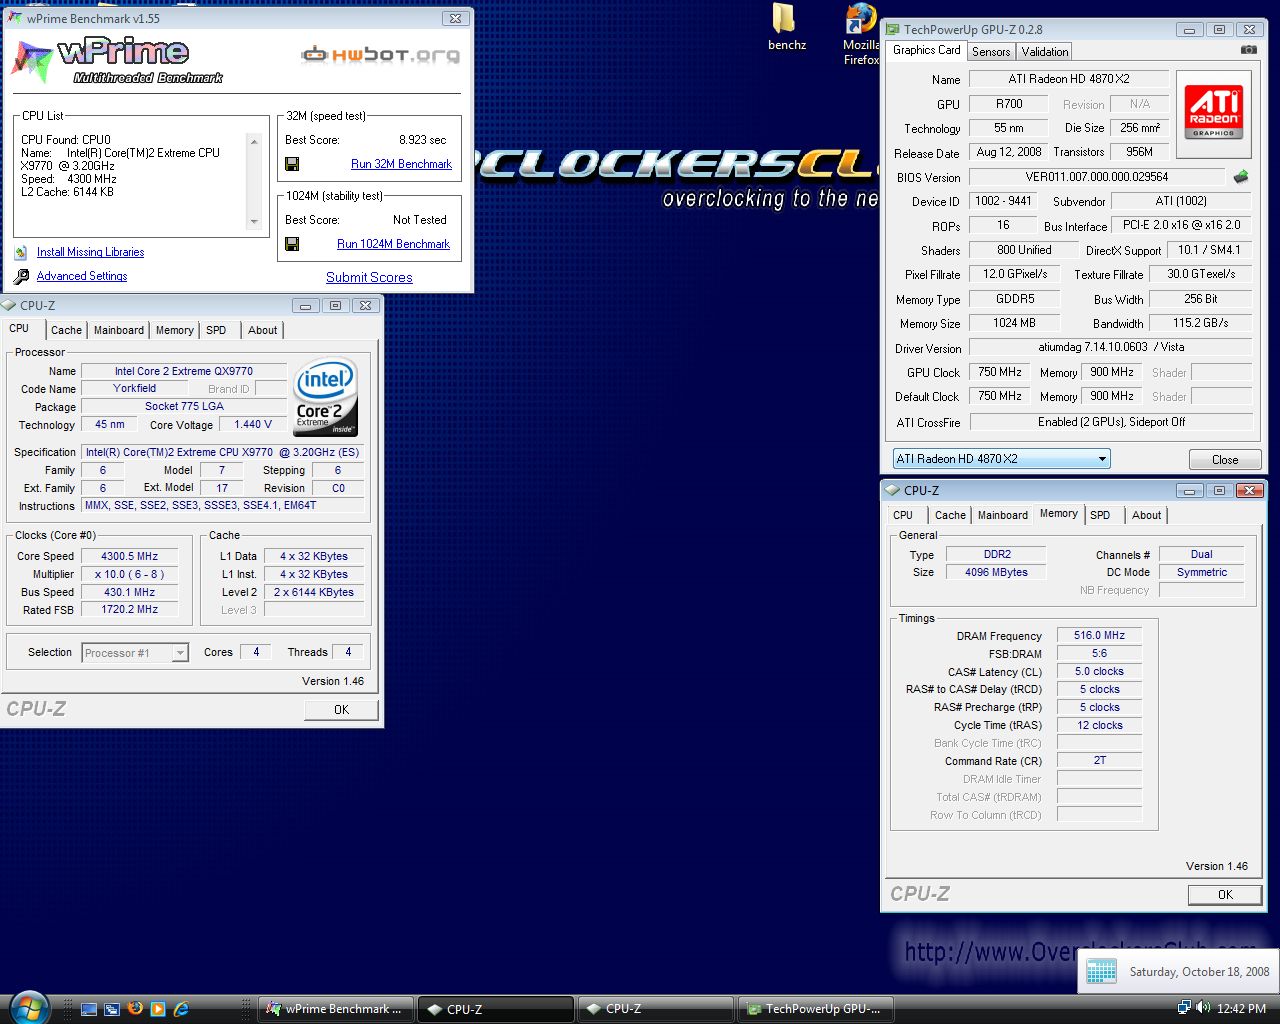Click the Run 1024M Benchmark link
The height and width of the screenshot is (1024, 1280).
[393, 244]
